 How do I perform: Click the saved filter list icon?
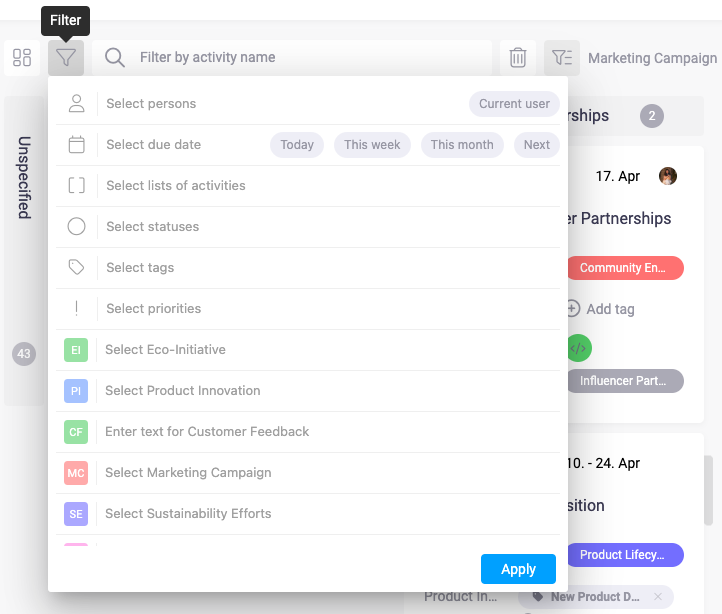(562, 58)
